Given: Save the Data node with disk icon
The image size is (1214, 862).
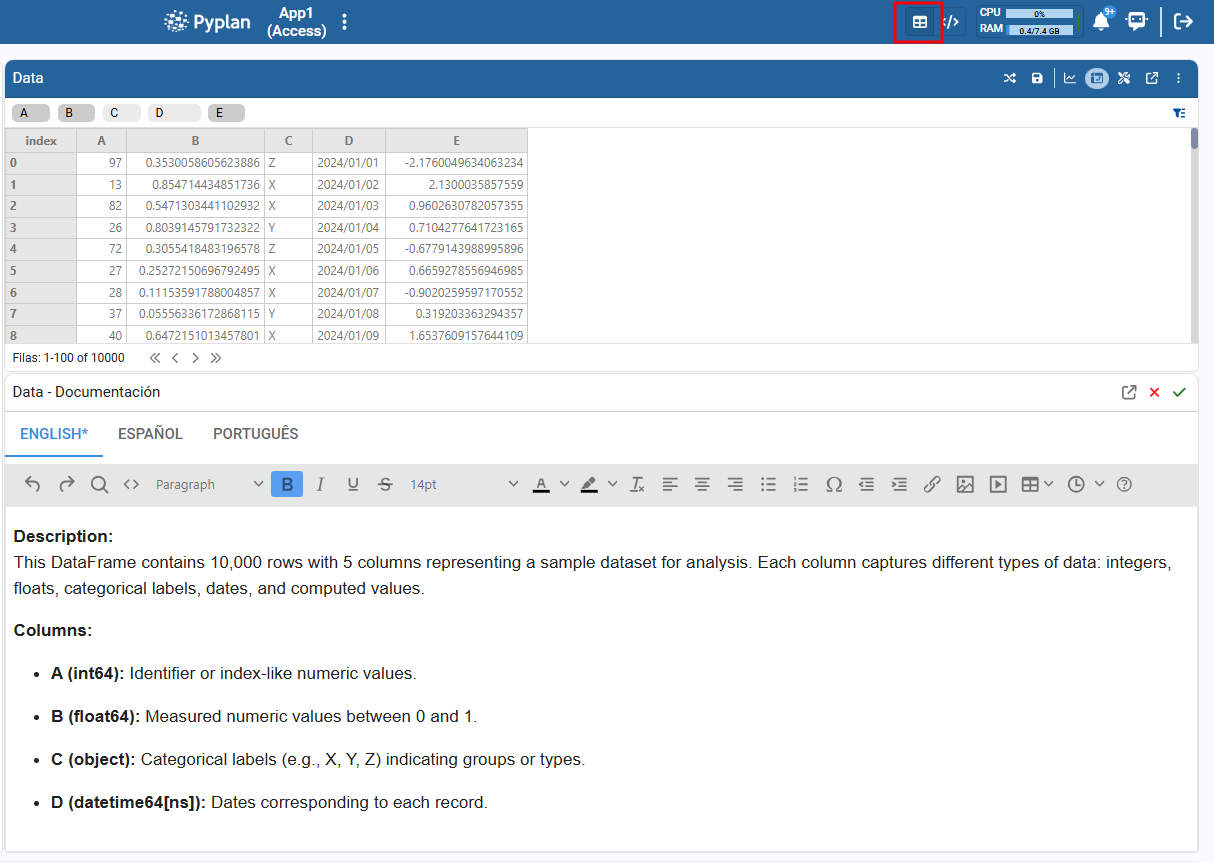Looking at the screenshot, I should [1037, 78].
